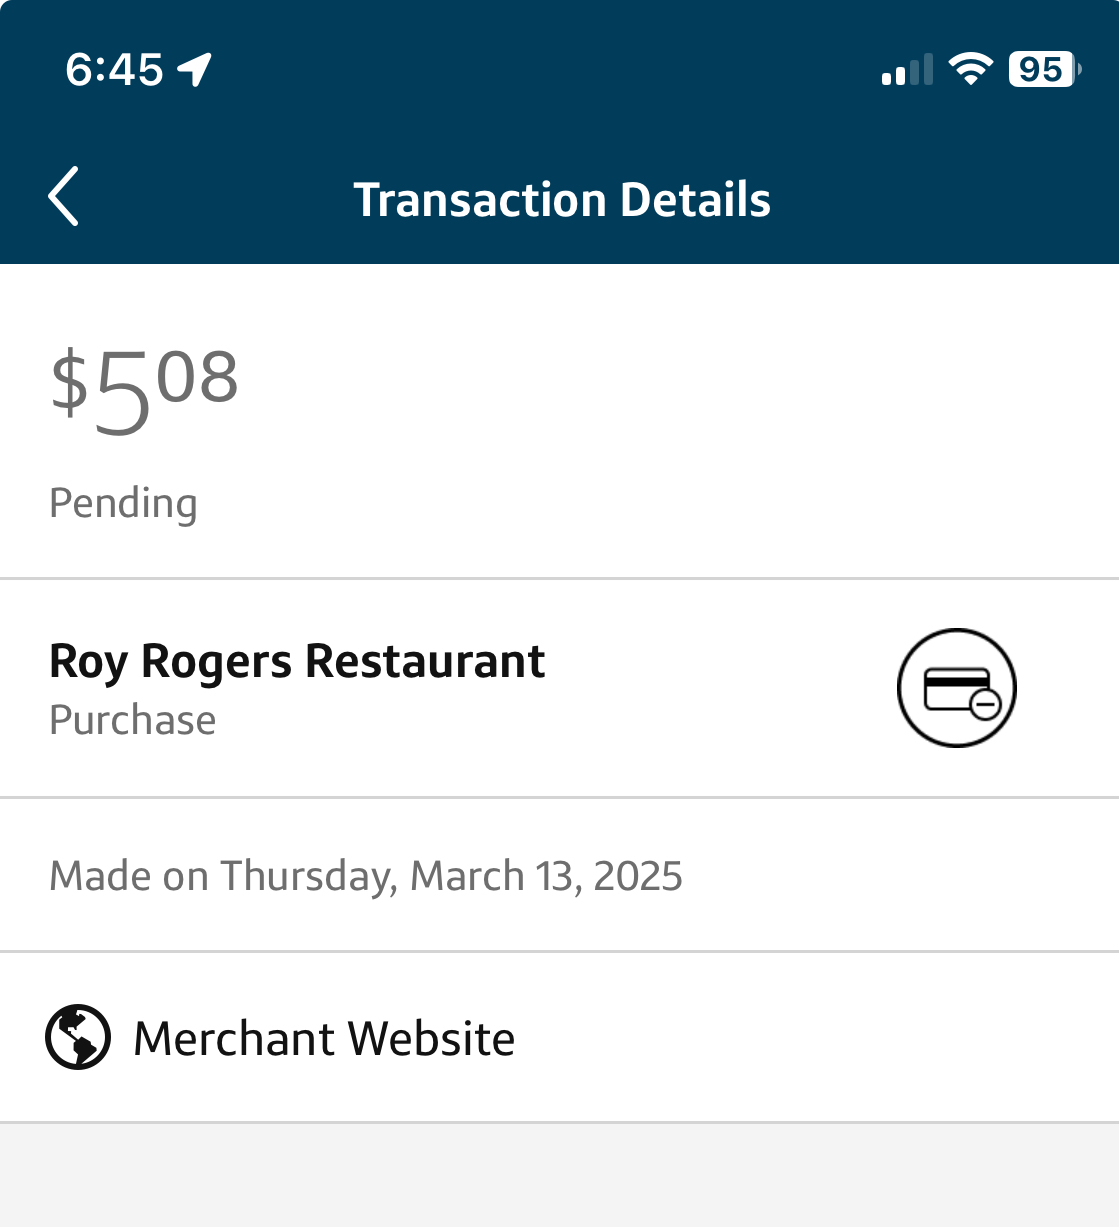Tap the battery indicator showing 95
1119x1227 pixels.
pos(1043,69)
